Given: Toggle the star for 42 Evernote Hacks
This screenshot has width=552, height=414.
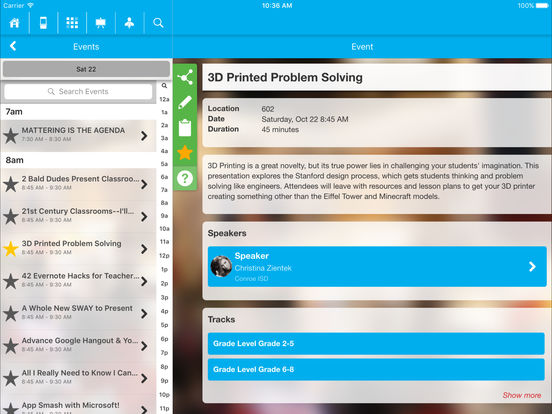Looking at the screenshot, I should click(11, 281).
